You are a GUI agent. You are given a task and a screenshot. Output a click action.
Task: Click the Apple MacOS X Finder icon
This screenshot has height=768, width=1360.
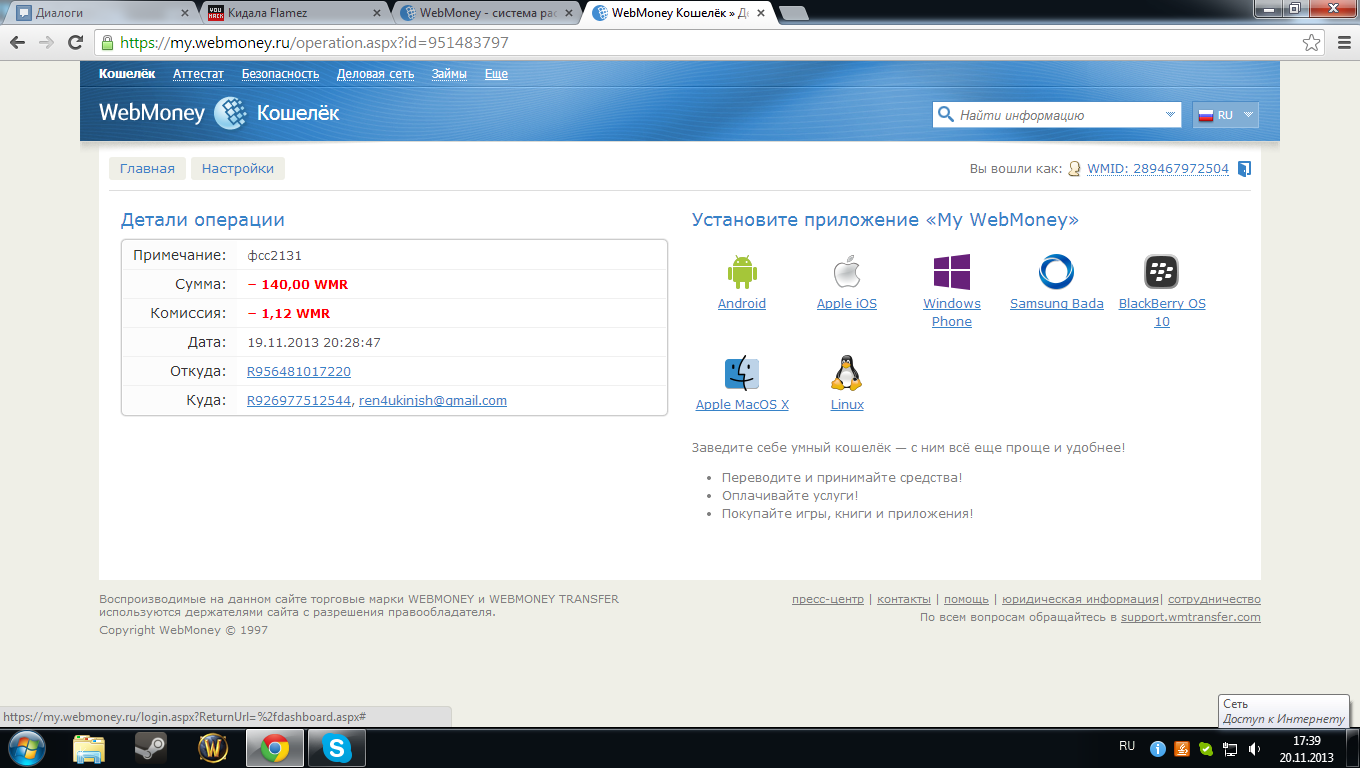742,373
